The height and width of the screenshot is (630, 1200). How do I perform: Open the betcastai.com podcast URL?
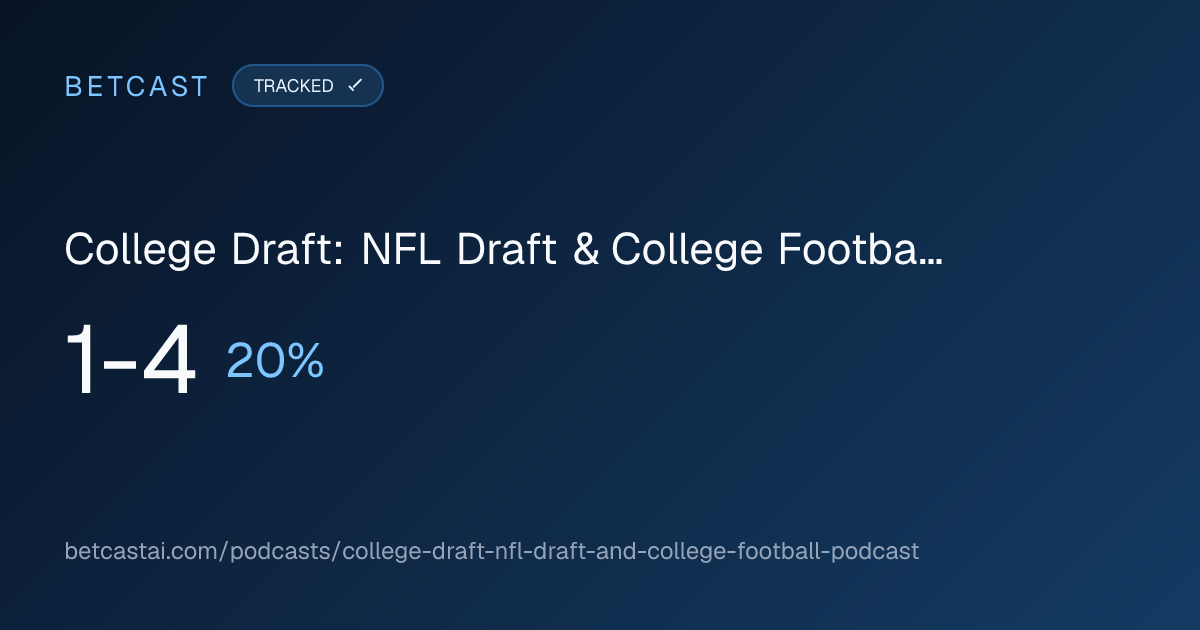[492, 551]
